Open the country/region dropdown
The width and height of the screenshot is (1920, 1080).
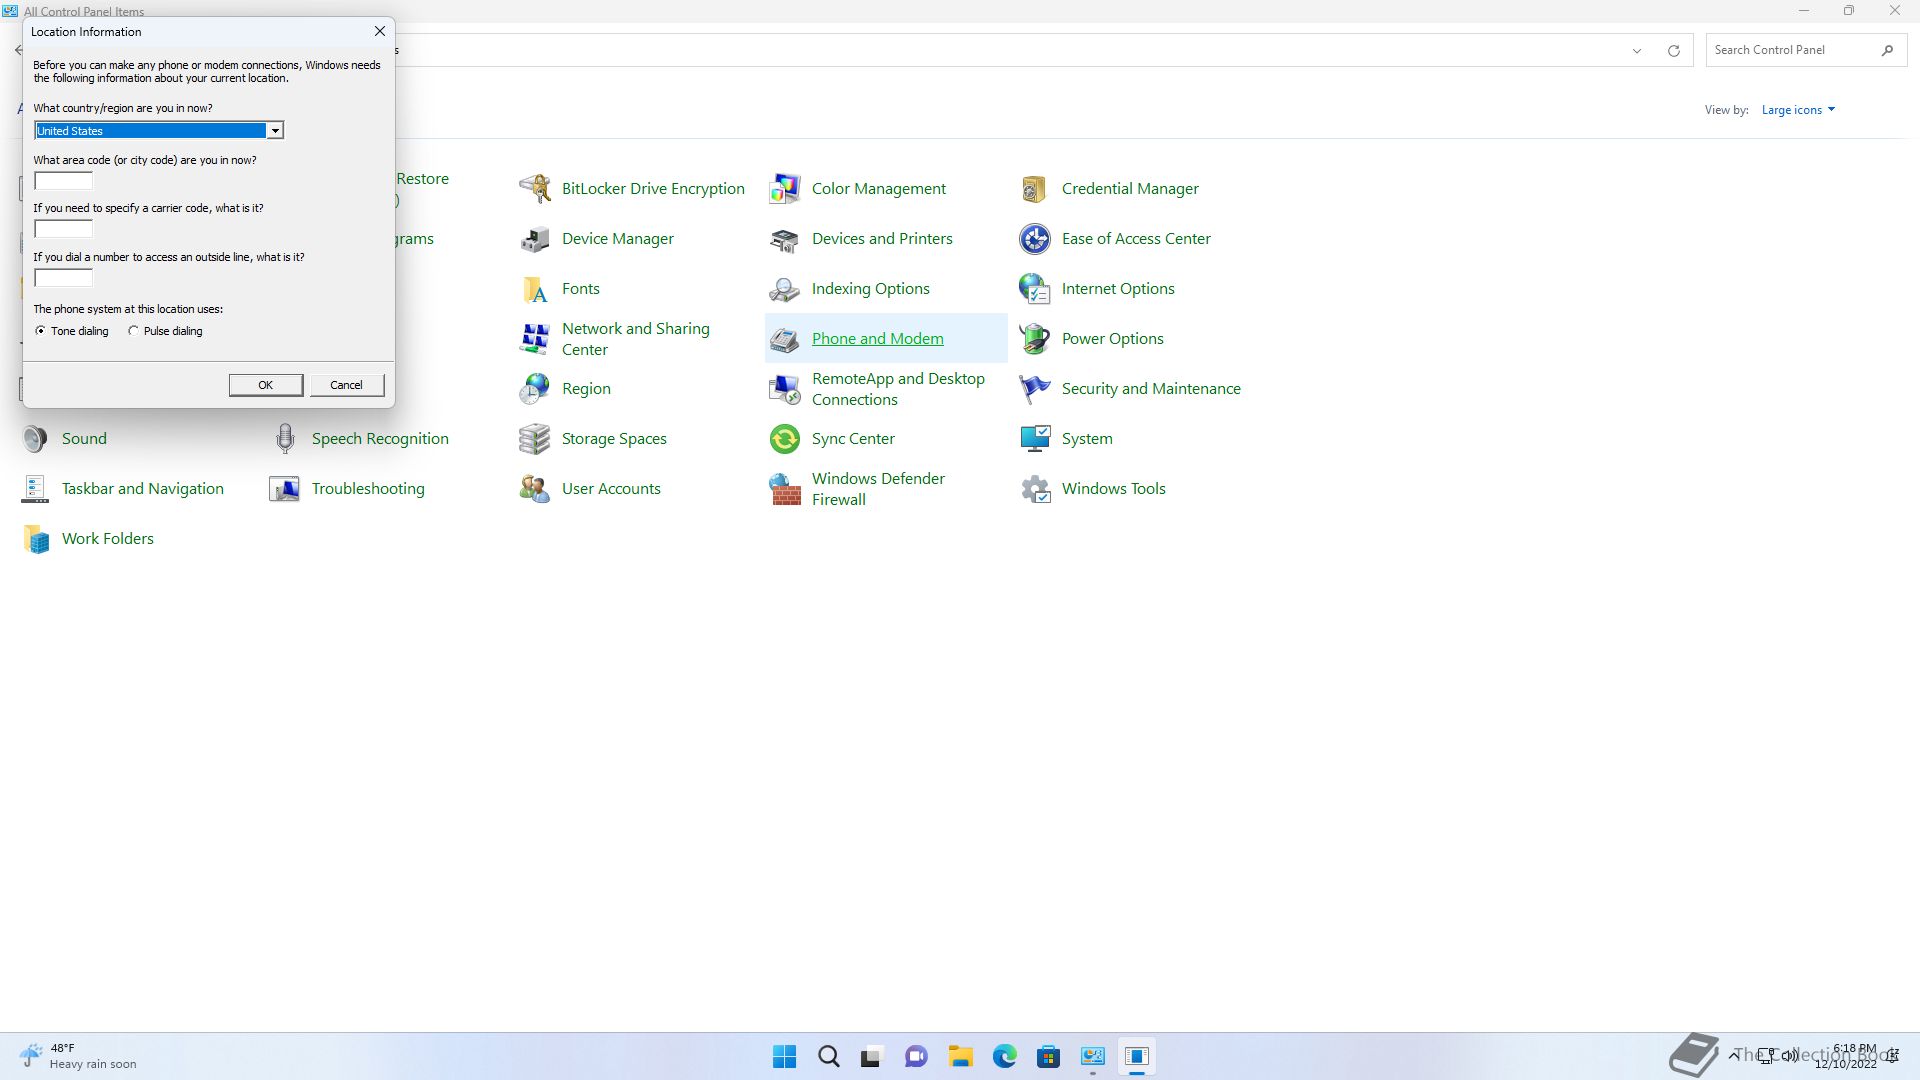274,131
